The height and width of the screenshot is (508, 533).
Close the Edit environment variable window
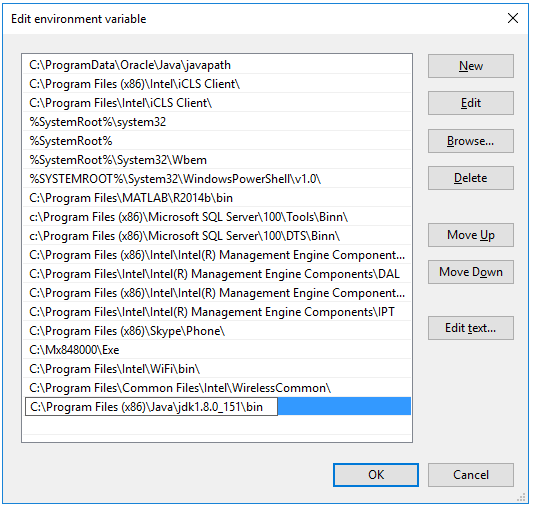pos(513,18)
